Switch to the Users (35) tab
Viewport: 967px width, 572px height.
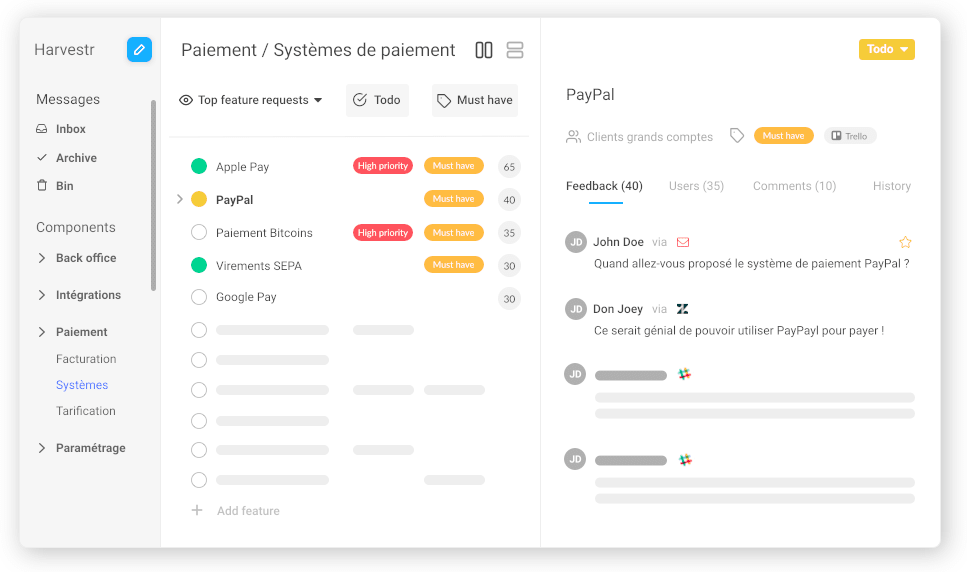tap(696, 186)
